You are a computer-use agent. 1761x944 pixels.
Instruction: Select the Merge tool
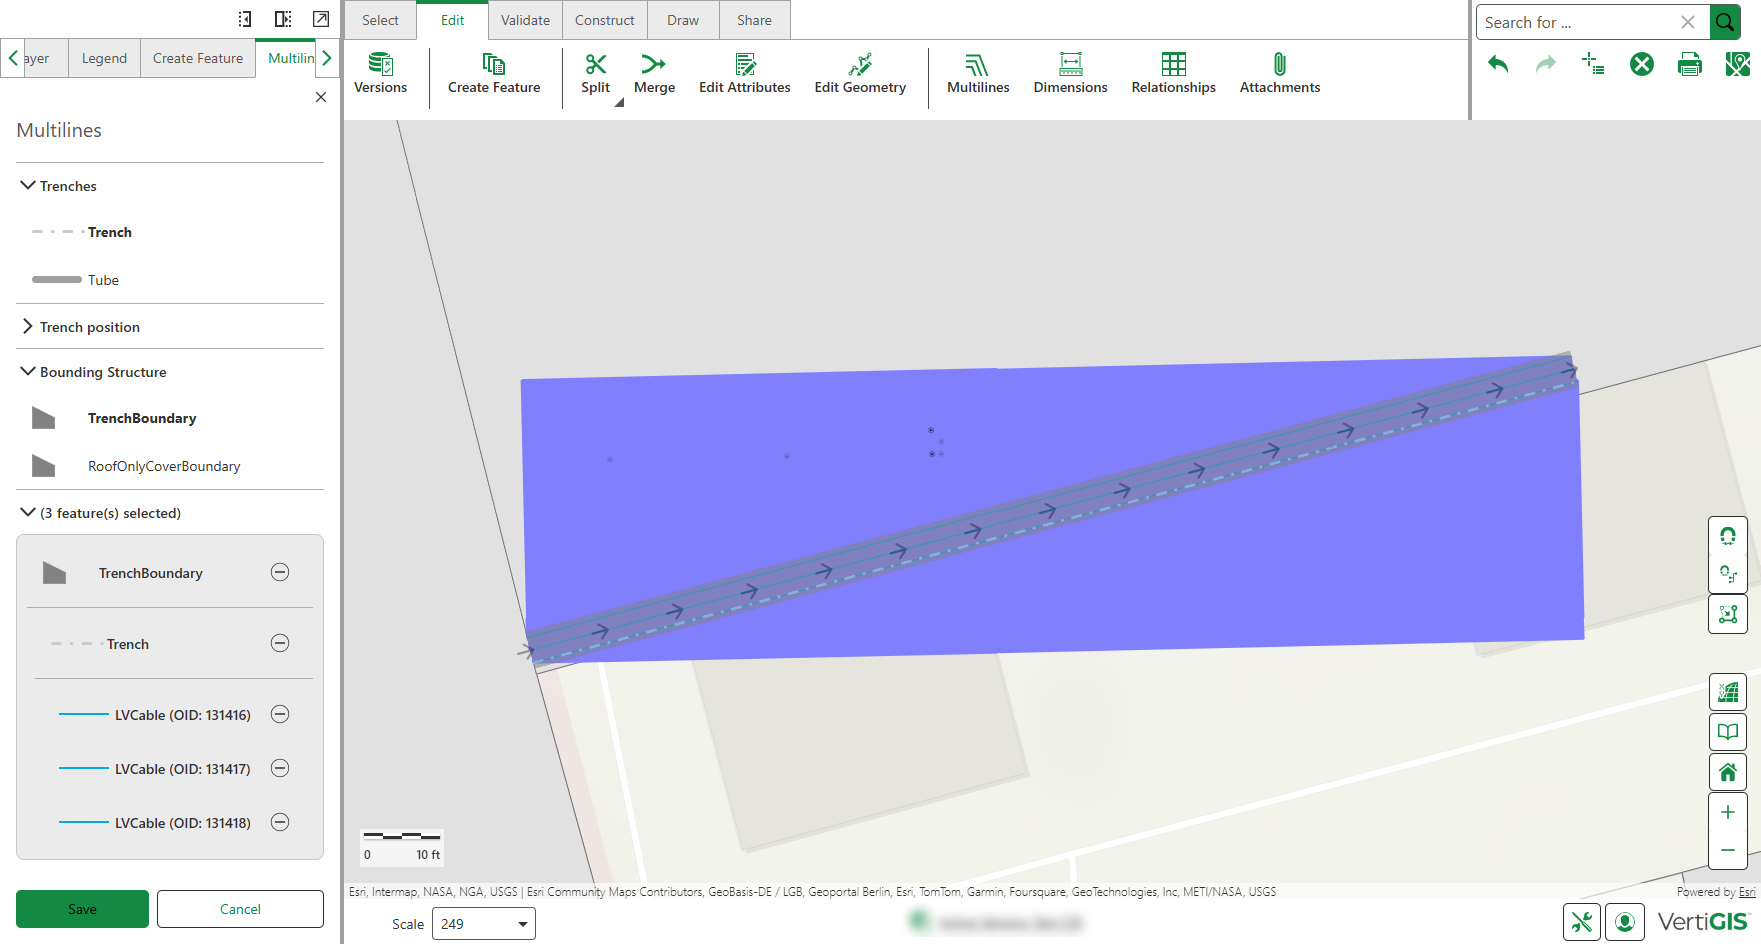(x=654, y=74)
